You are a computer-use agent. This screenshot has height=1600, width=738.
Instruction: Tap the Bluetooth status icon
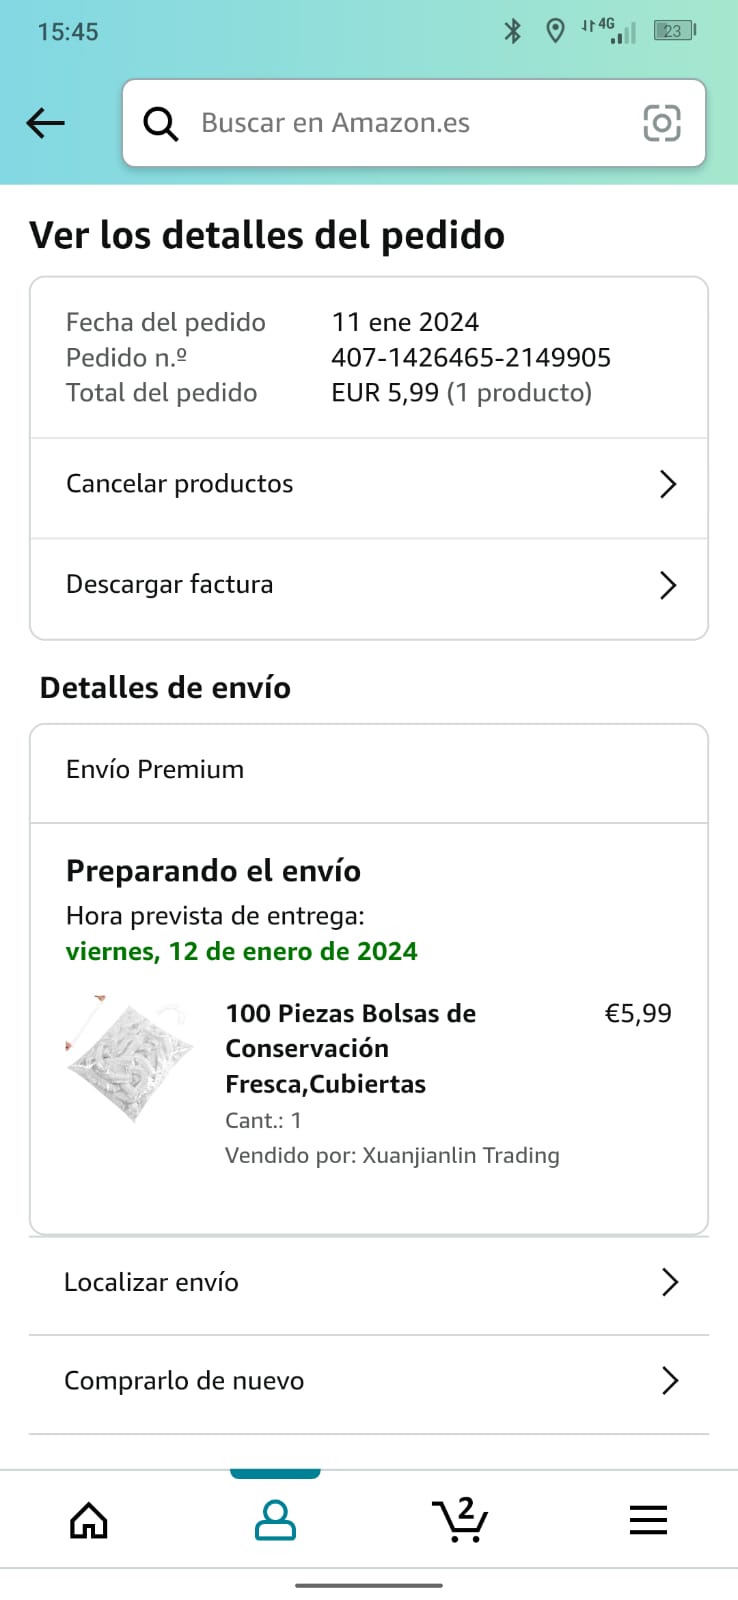coord(513,31)
